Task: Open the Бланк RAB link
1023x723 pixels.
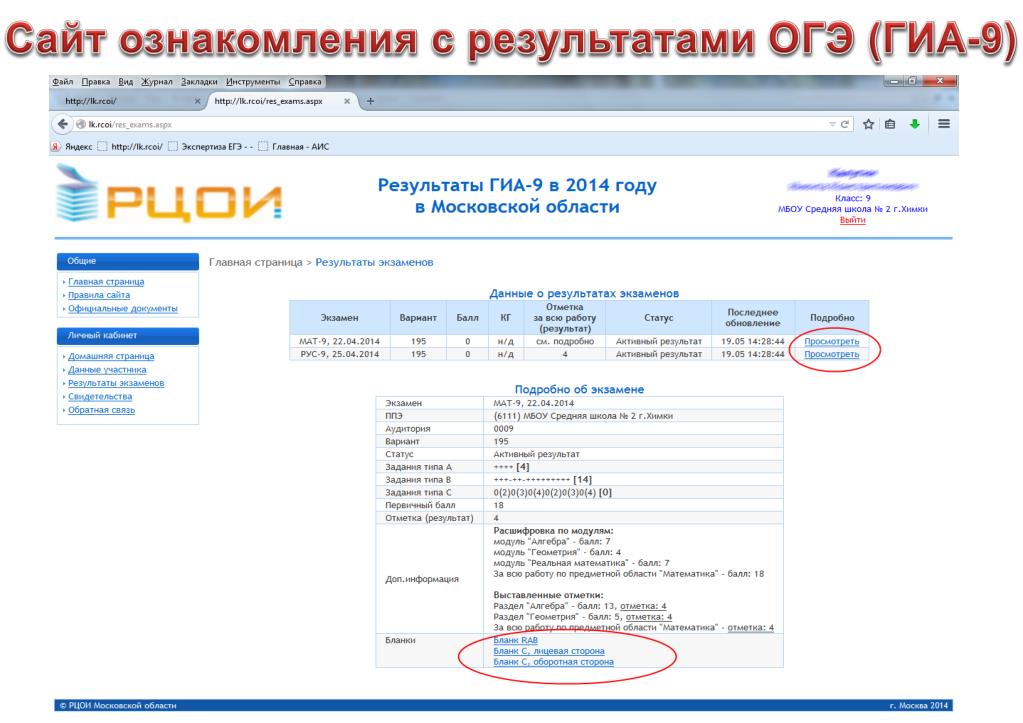Action: click(515, 640)
